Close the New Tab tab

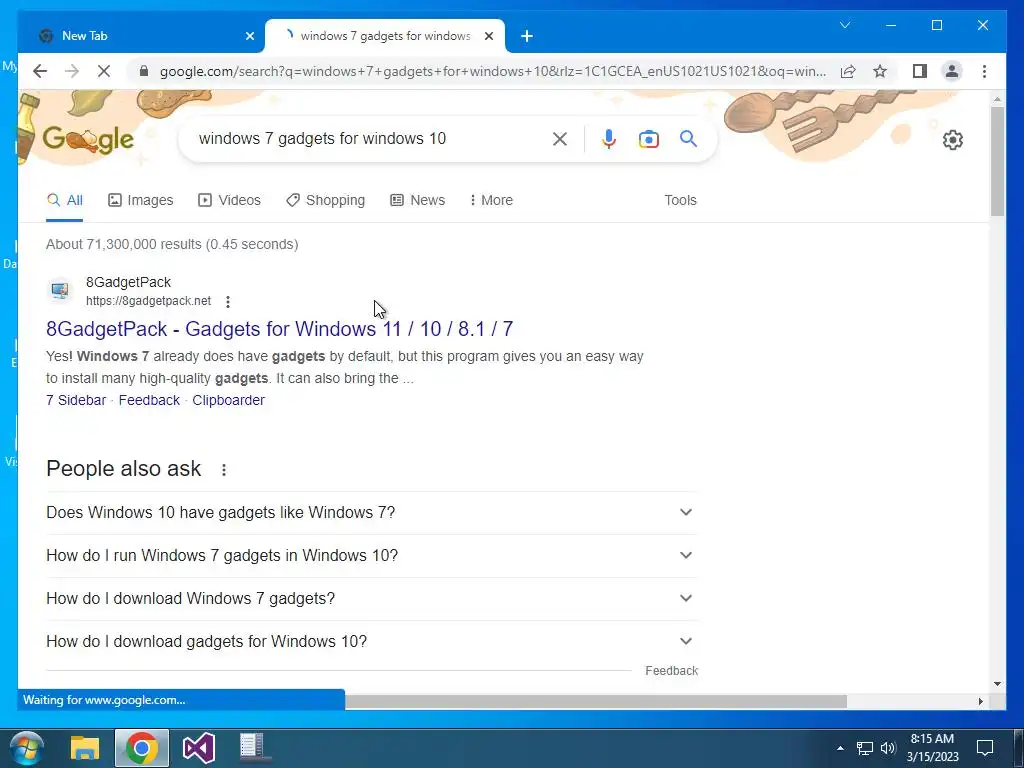click(x=249, y=36)
